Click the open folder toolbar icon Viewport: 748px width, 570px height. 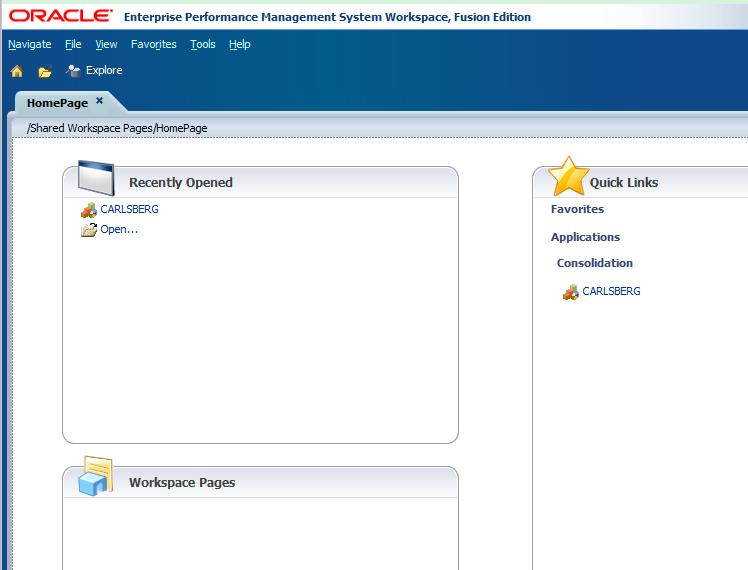point(45,72)
